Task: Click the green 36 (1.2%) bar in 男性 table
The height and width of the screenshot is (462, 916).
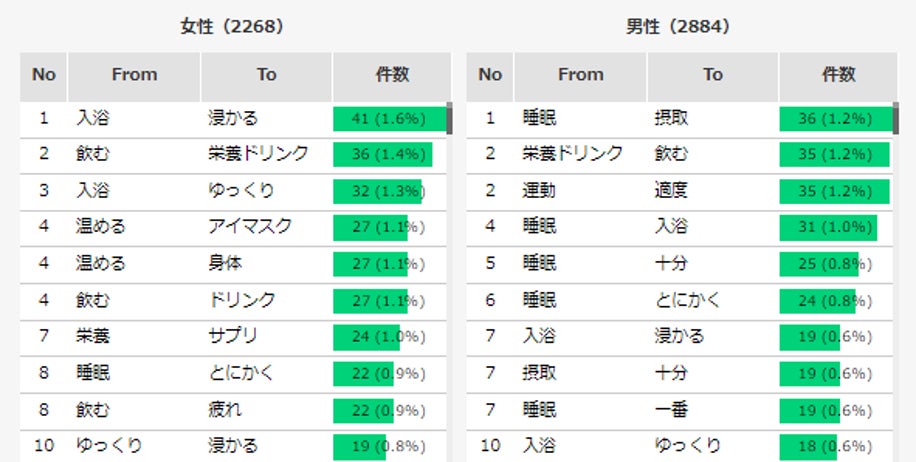Action: coord(835,119)
